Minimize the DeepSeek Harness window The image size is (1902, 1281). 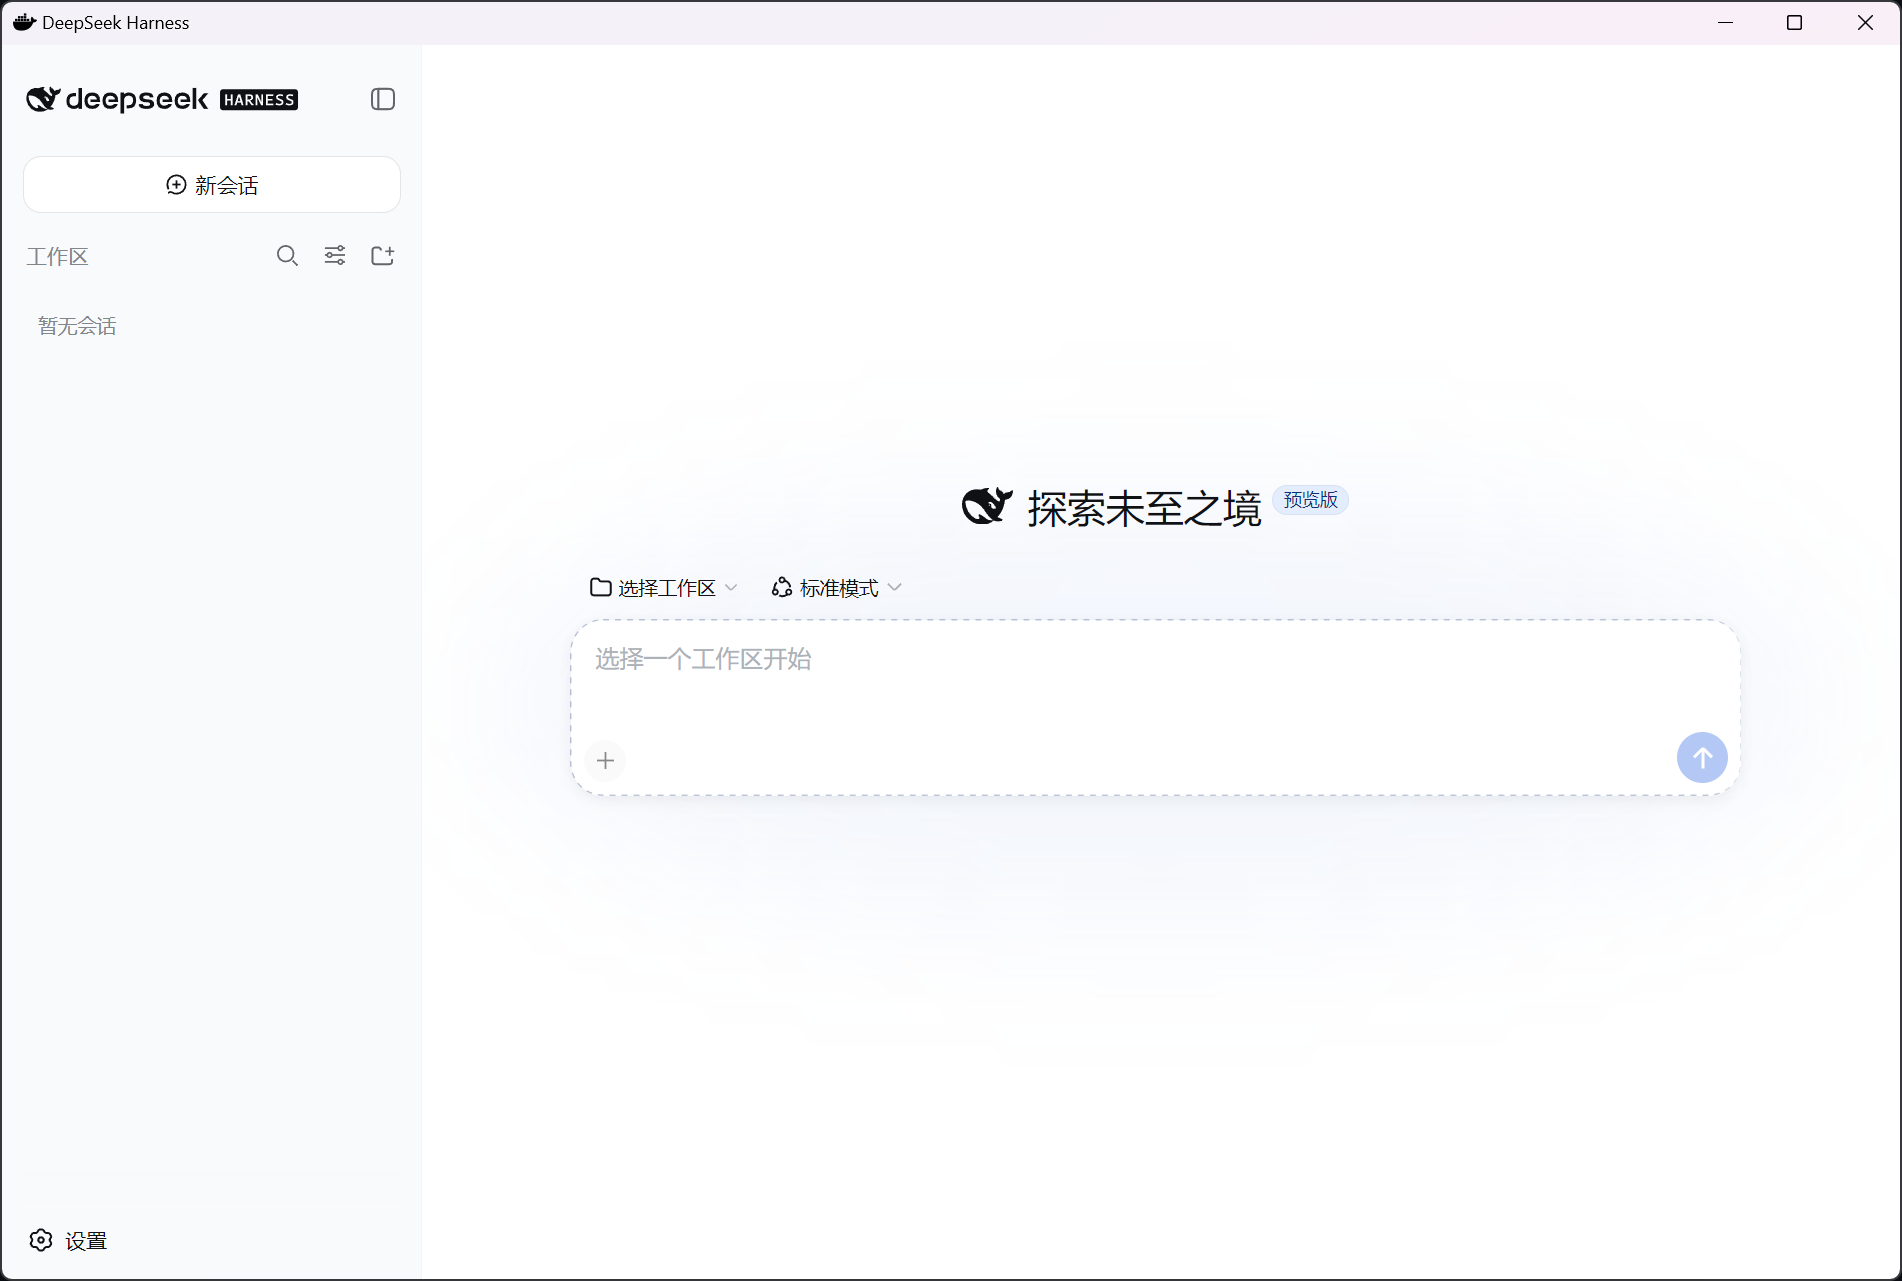(x=1725, y=22)
